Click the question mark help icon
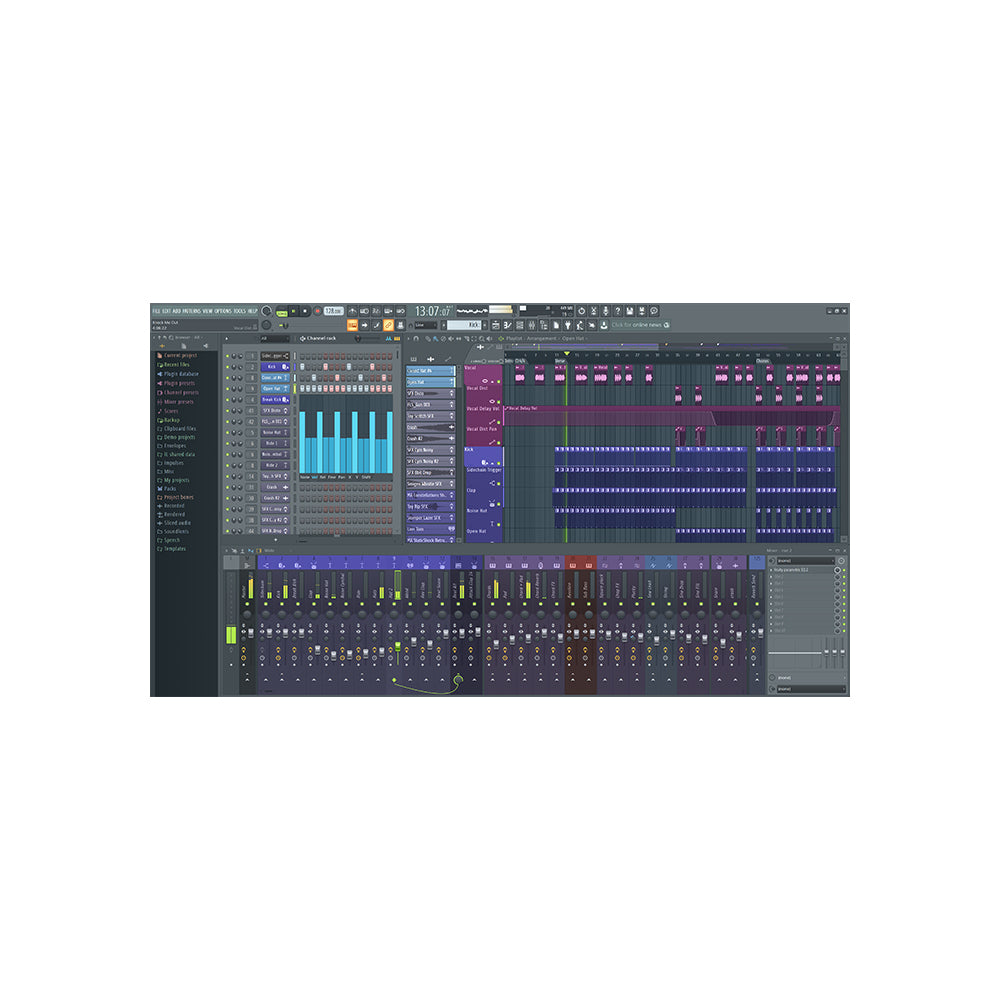Viewport: 1000px width, 1000px height. 617,311
